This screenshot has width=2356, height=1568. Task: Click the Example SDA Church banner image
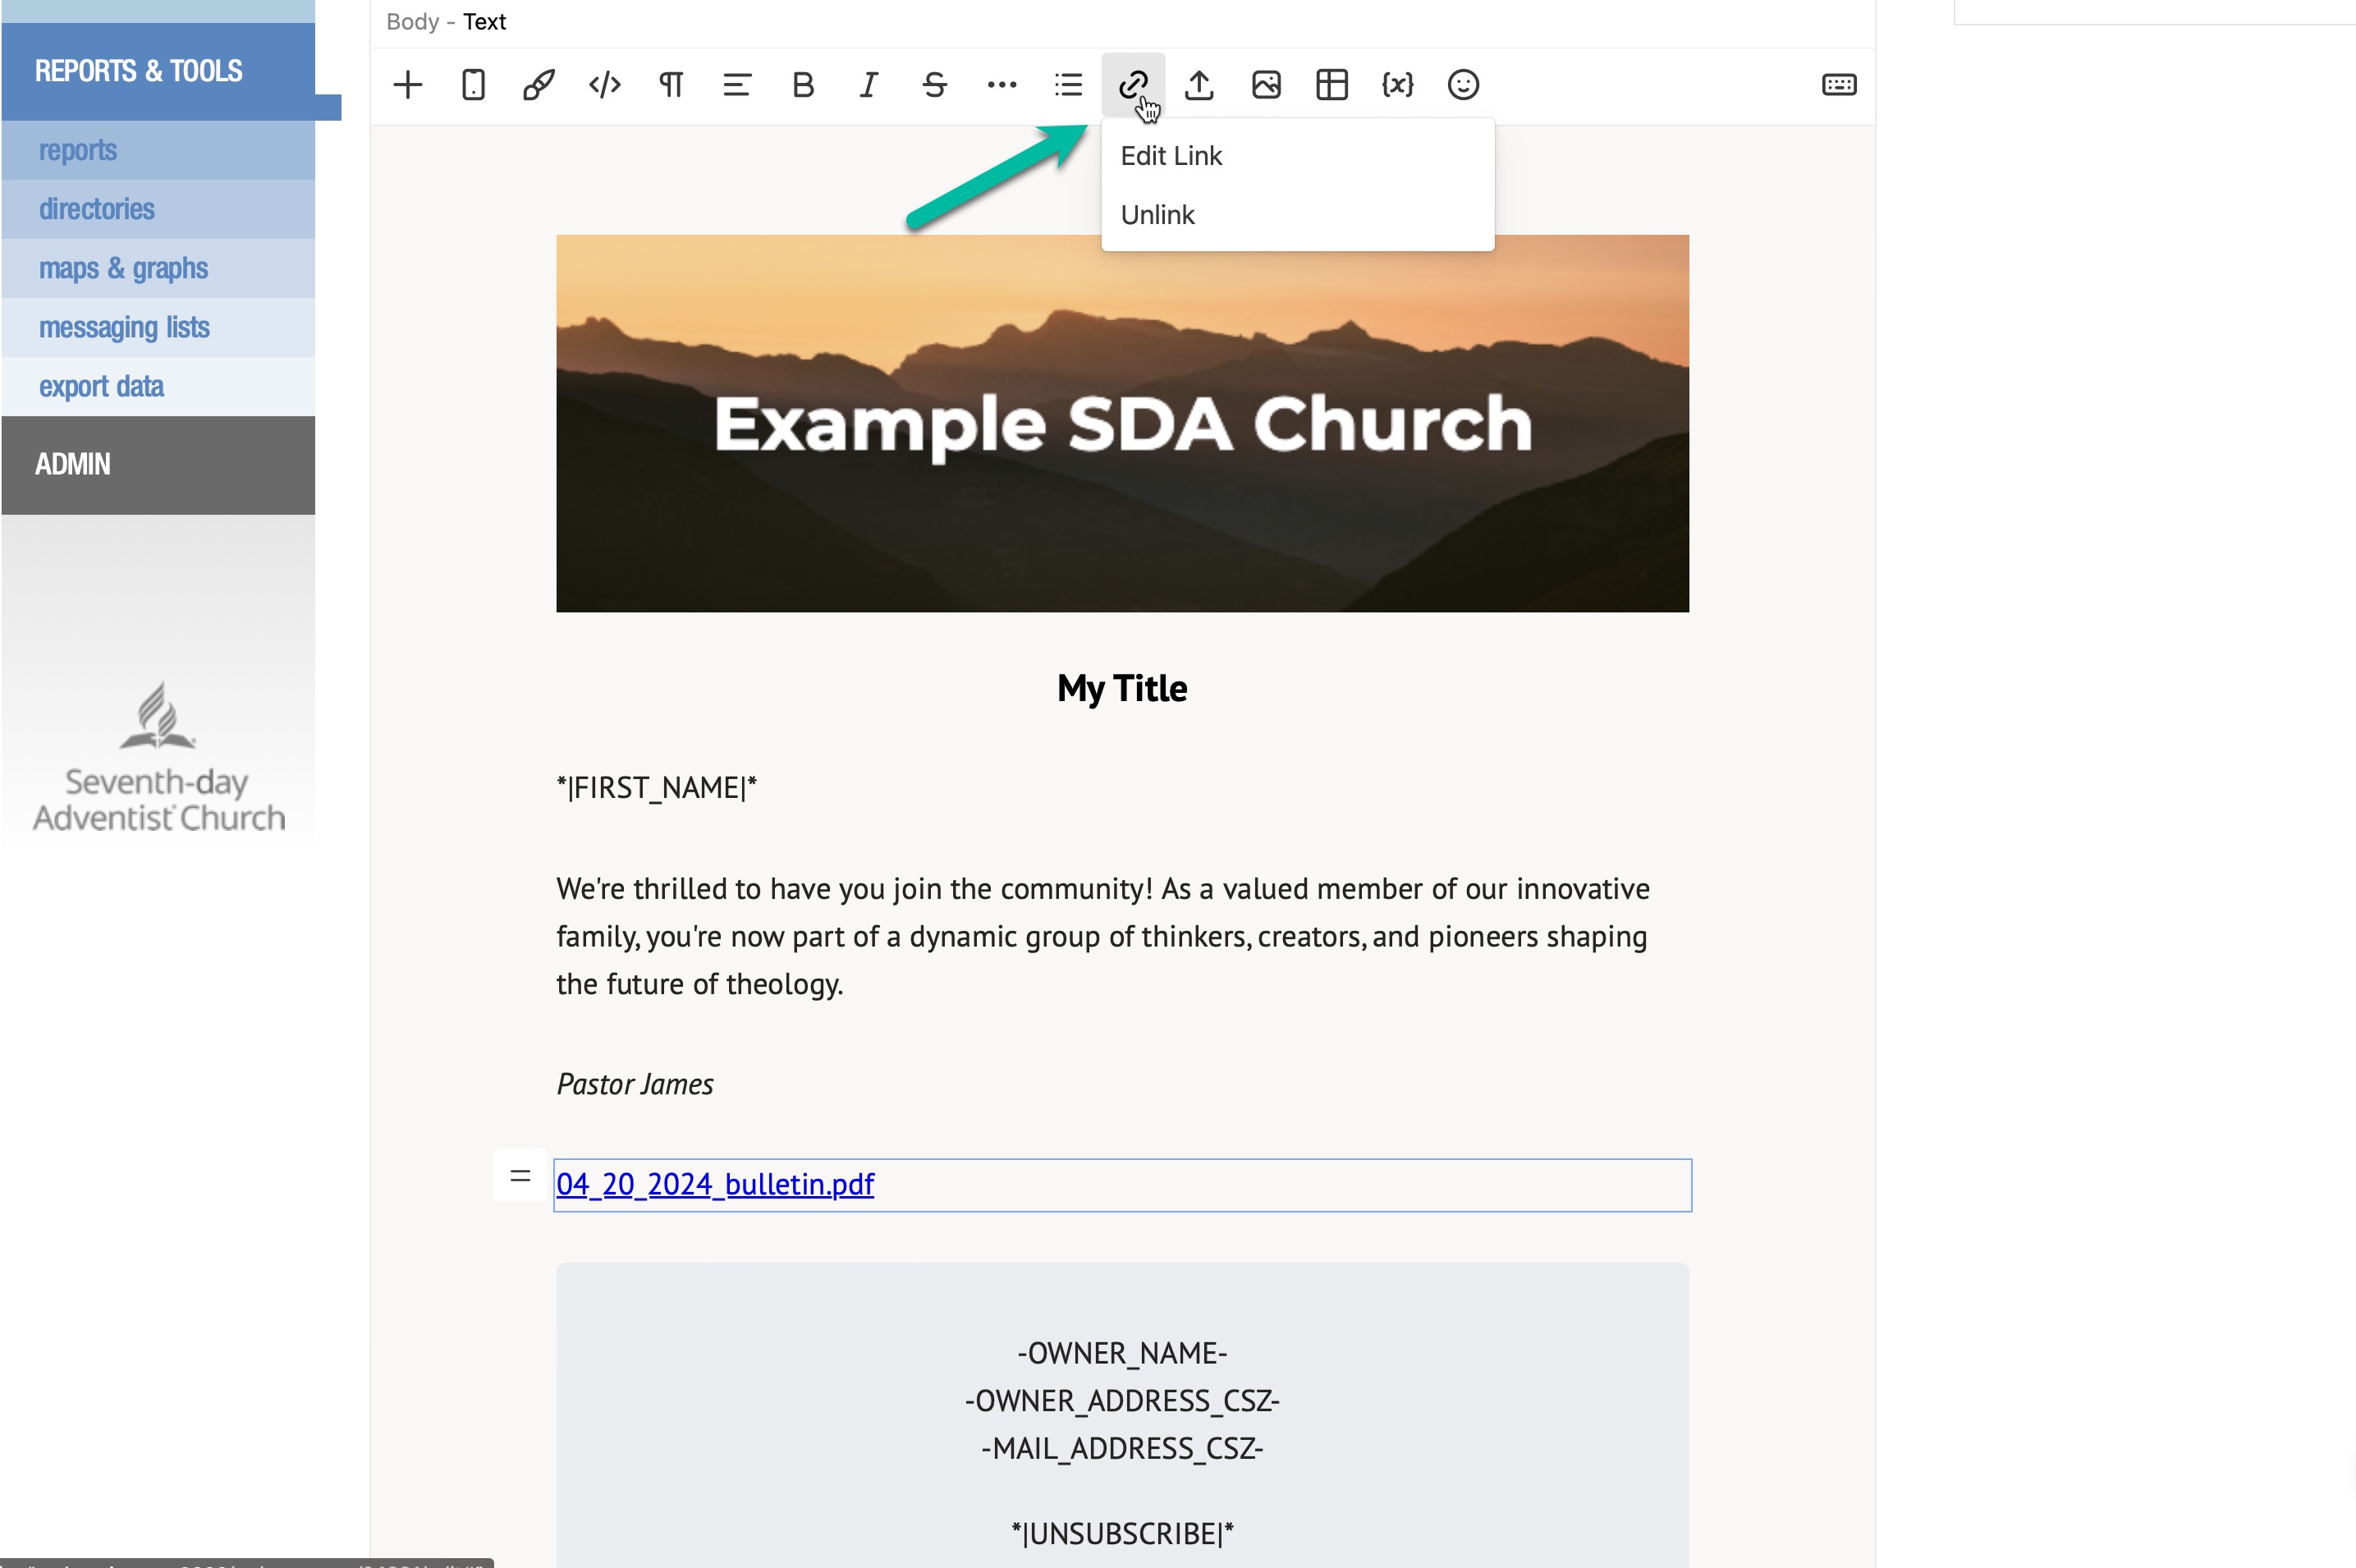1122,423
